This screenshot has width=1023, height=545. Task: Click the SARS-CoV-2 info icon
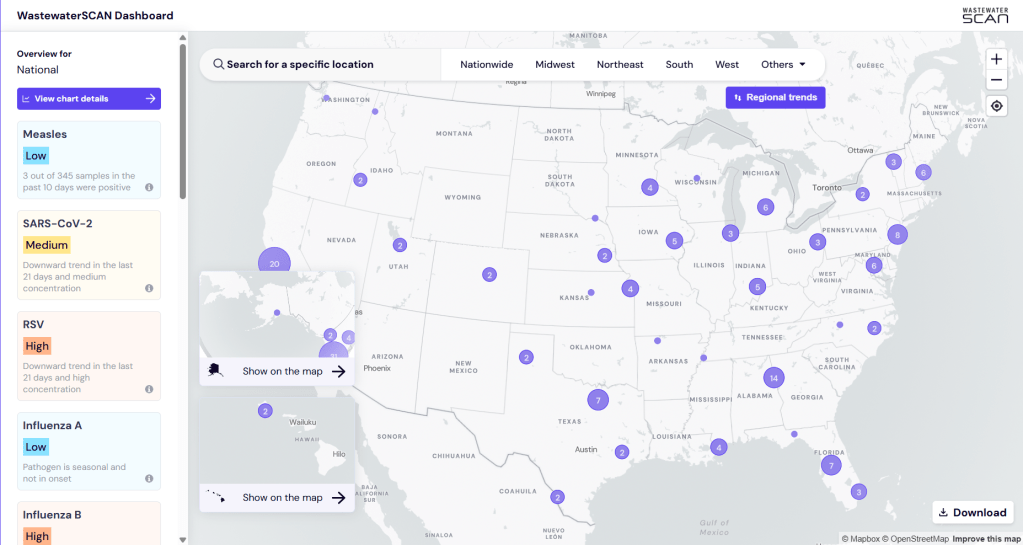tap(149, 288)
